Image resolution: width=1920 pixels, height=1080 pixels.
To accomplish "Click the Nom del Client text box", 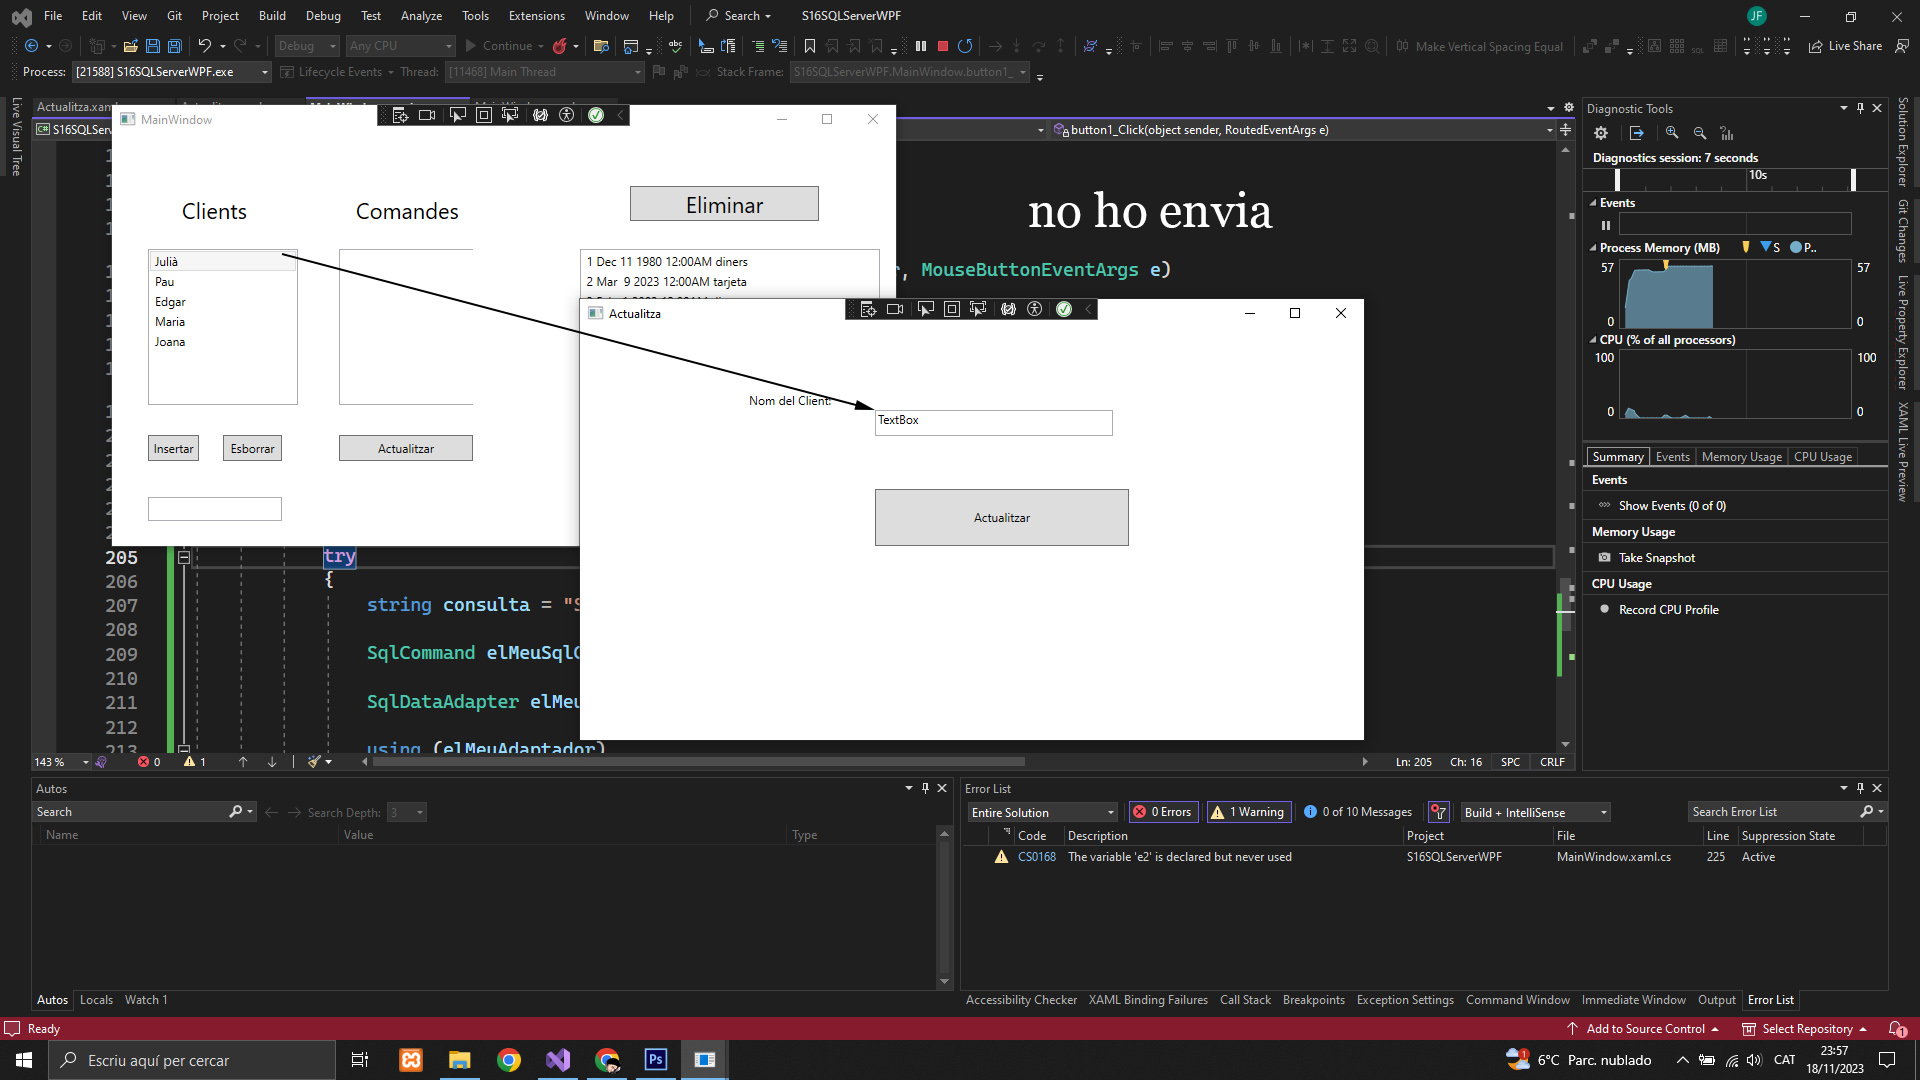I will coord(993,422).
